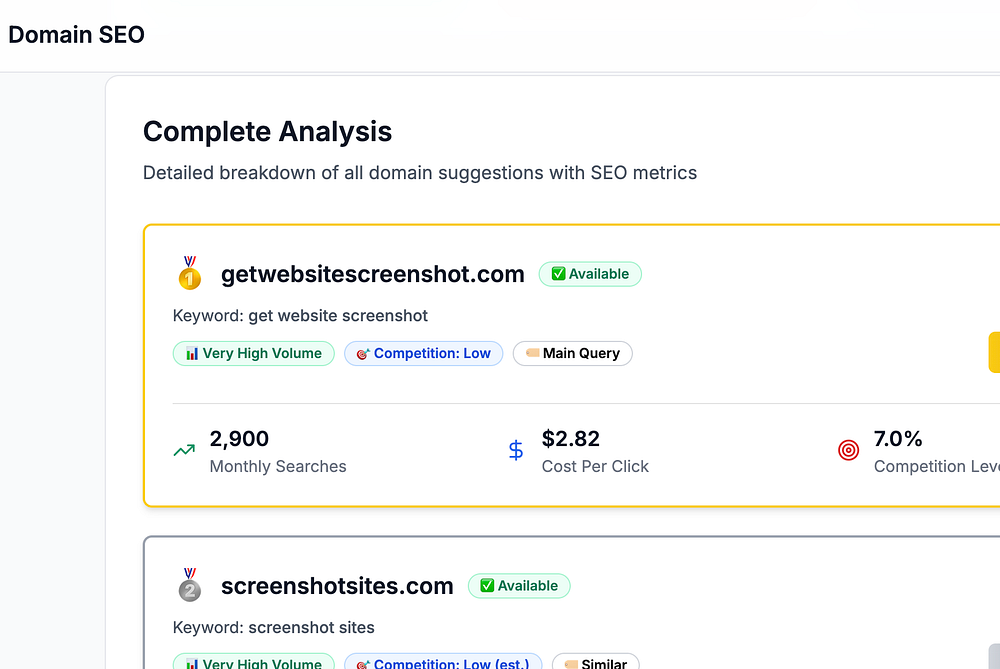Viewport: 1000px width, 669px height.
Task: Click the "Keyword: get website screenshot" text
Action: tap(300, 316)
